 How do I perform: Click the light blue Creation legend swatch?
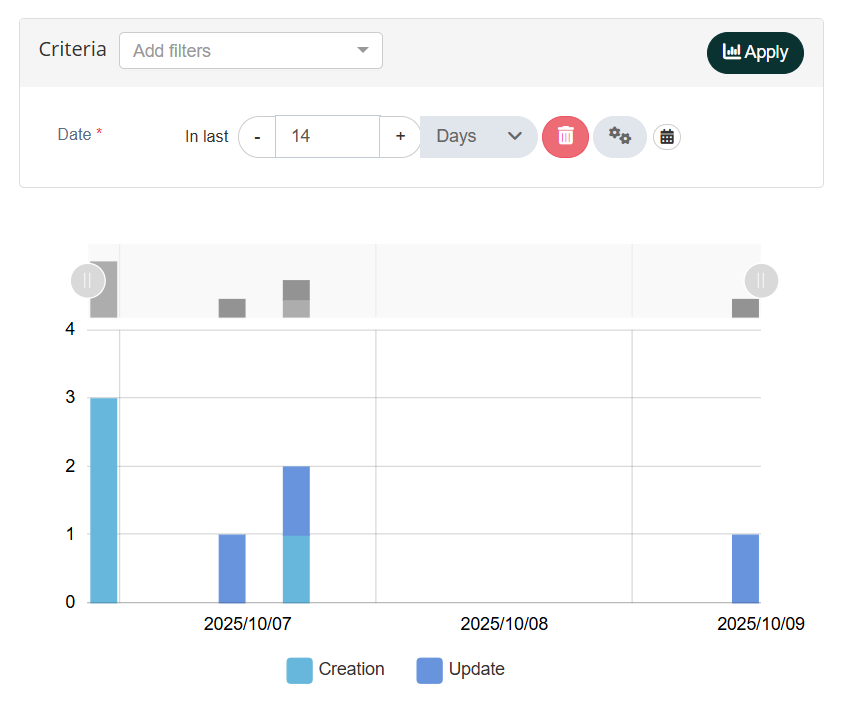coord(299,671)
